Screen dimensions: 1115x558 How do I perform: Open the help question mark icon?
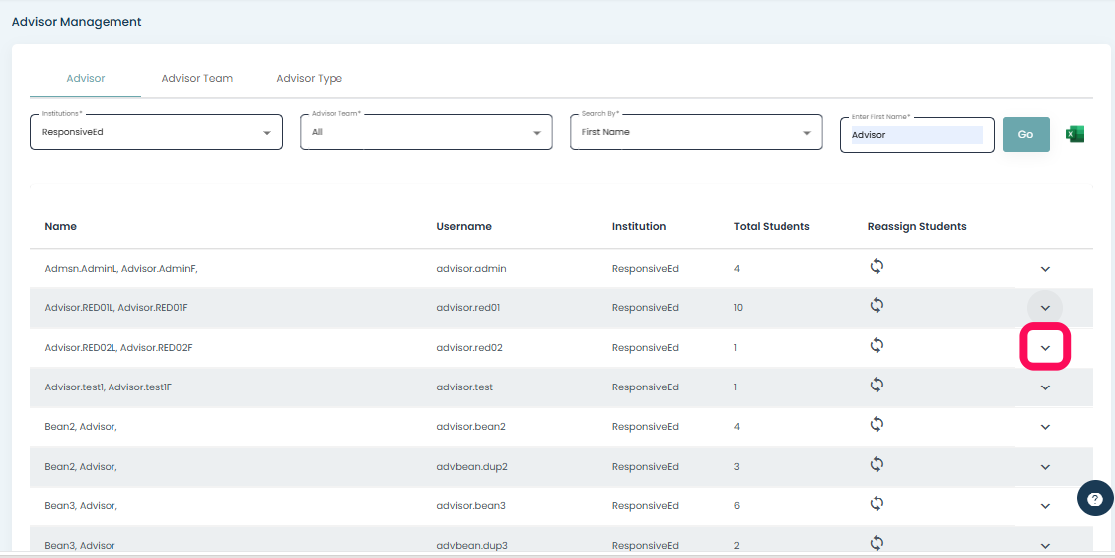click(x=1095, y=499)
